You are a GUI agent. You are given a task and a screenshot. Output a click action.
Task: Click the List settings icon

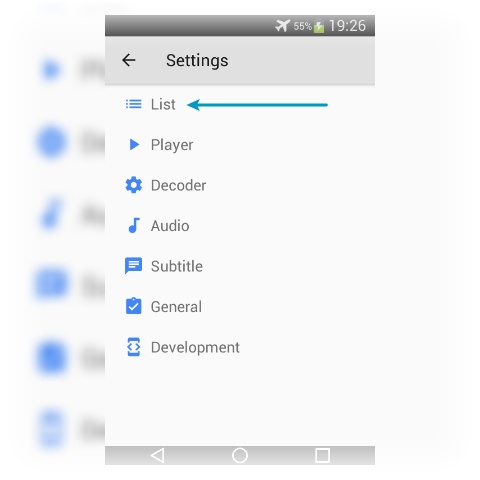click(133, 104)
